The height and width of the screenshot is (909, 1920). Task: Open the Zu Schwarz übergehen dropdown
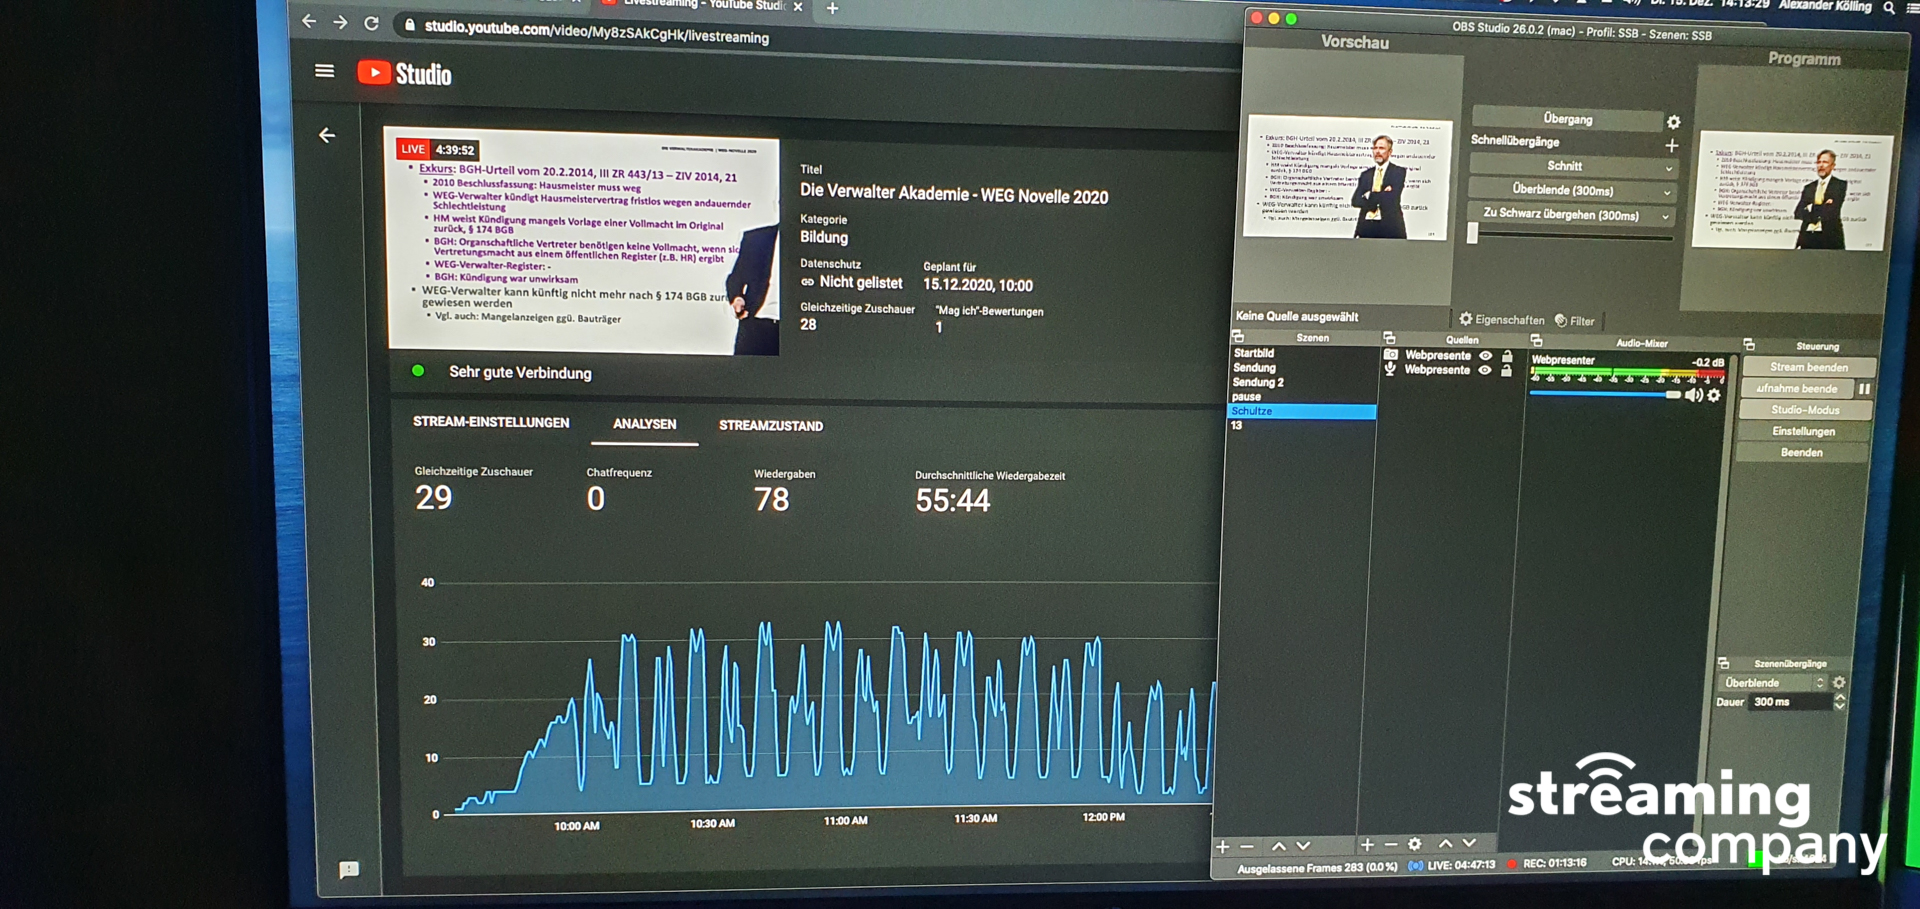(1571, 215)
